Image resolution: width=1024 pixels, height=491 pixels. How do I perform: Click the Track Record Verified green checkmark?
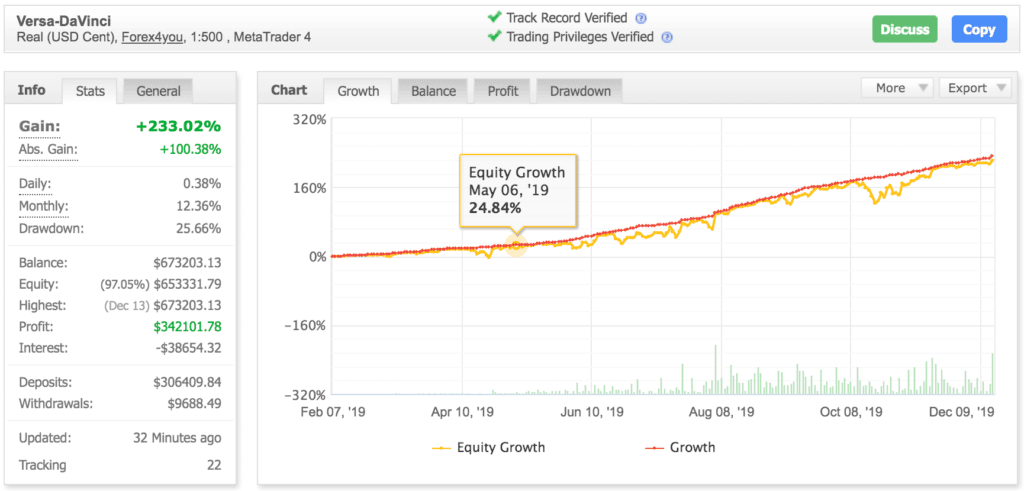click(x=494, y=18)
